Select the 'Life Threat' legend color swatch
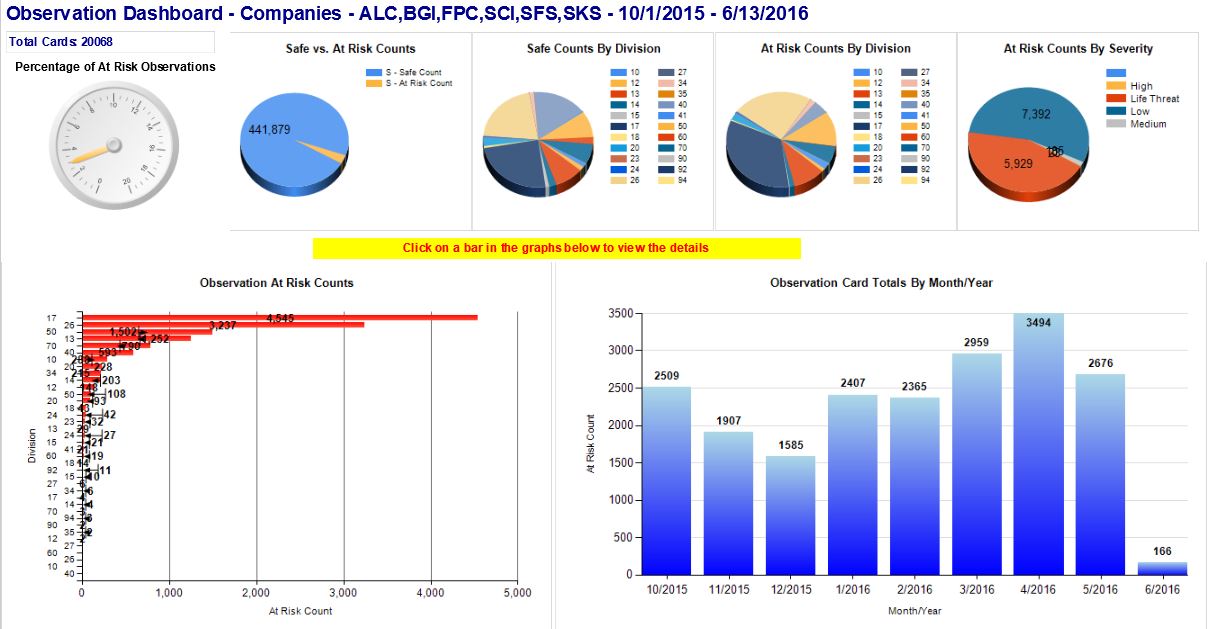The image size is (1211, 629). point(1116,98)
